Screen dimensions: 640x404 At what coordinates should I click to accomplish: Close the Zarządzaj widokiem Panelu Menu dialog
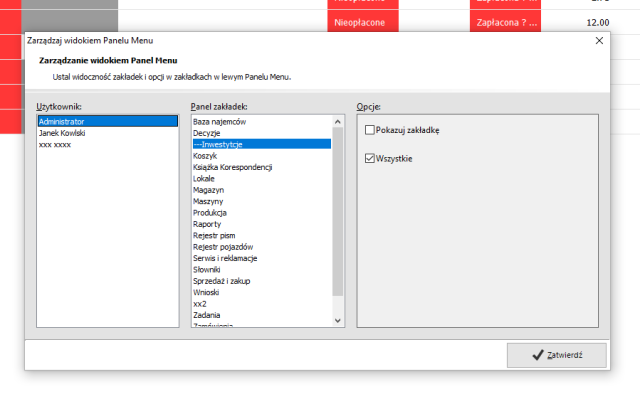tap(599, 40)
